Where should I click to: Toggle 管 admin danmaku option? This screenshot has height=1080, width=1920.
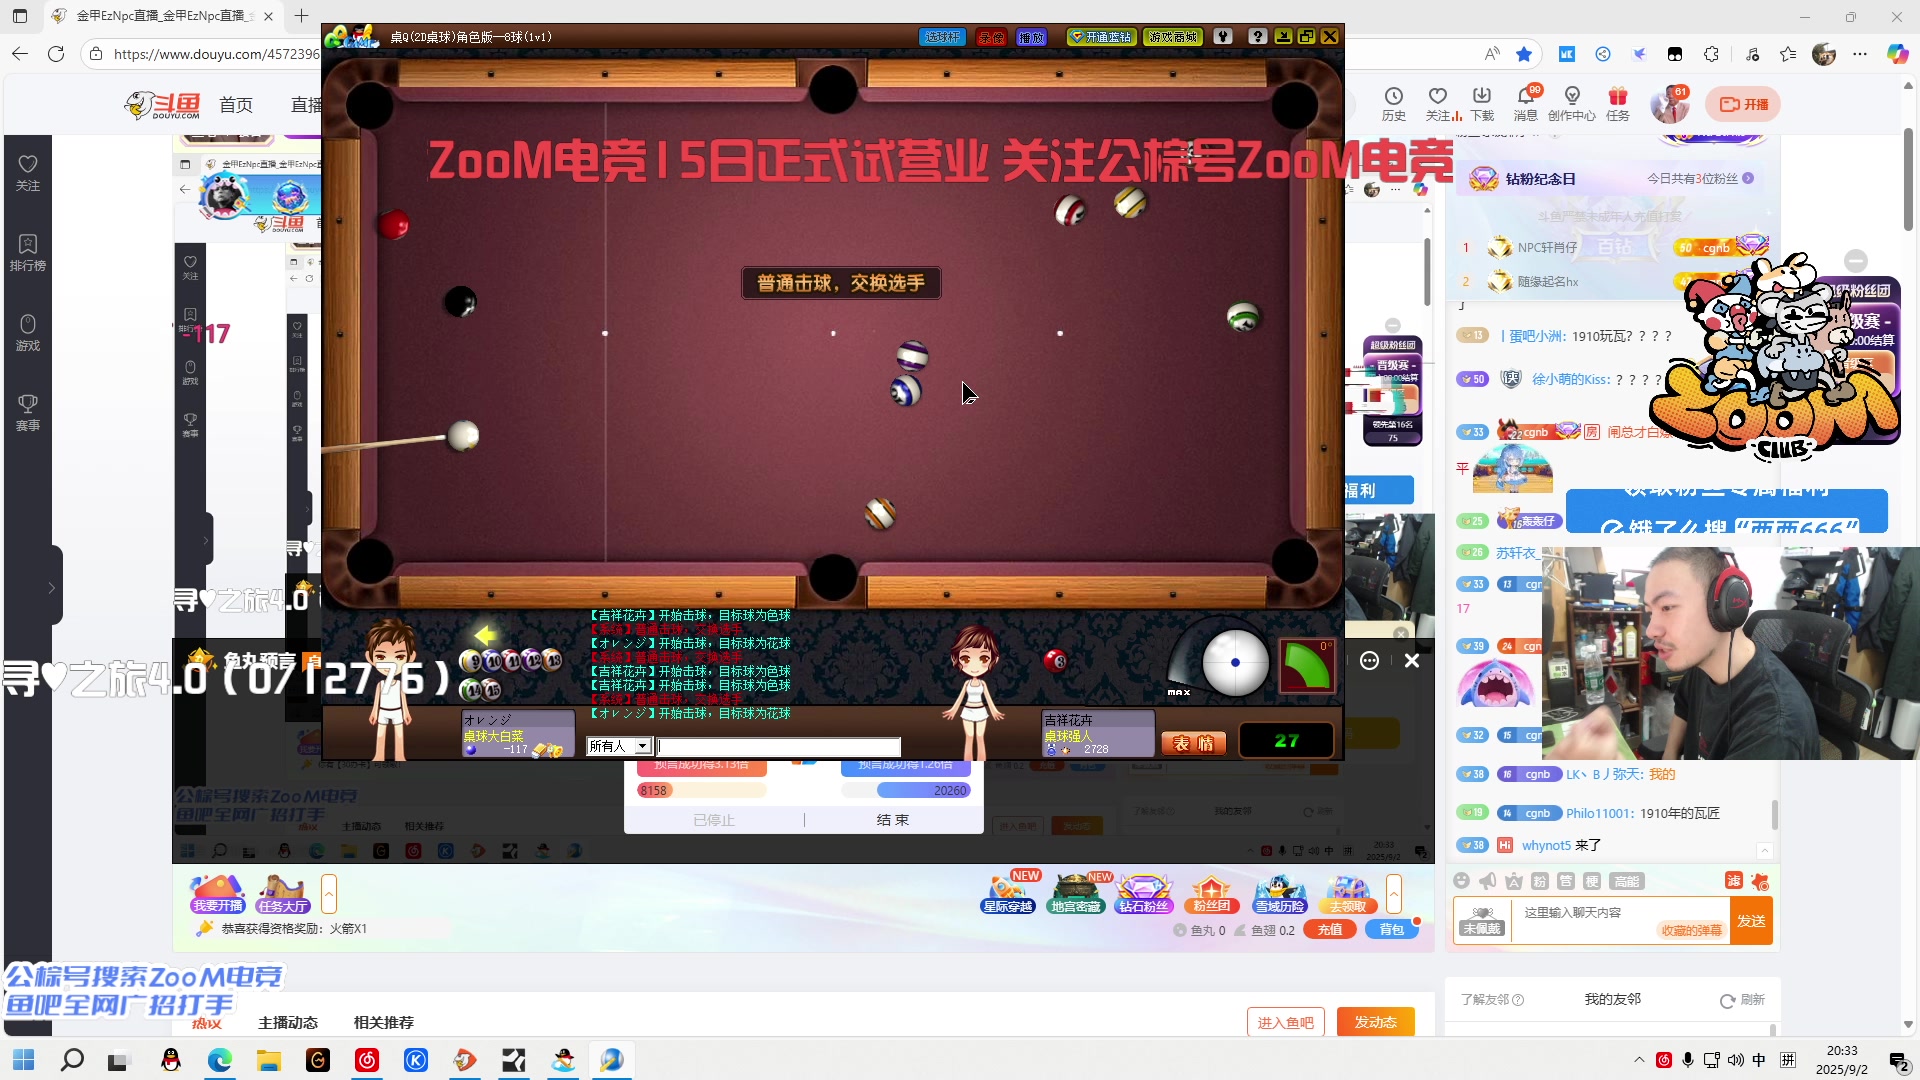1566,881
